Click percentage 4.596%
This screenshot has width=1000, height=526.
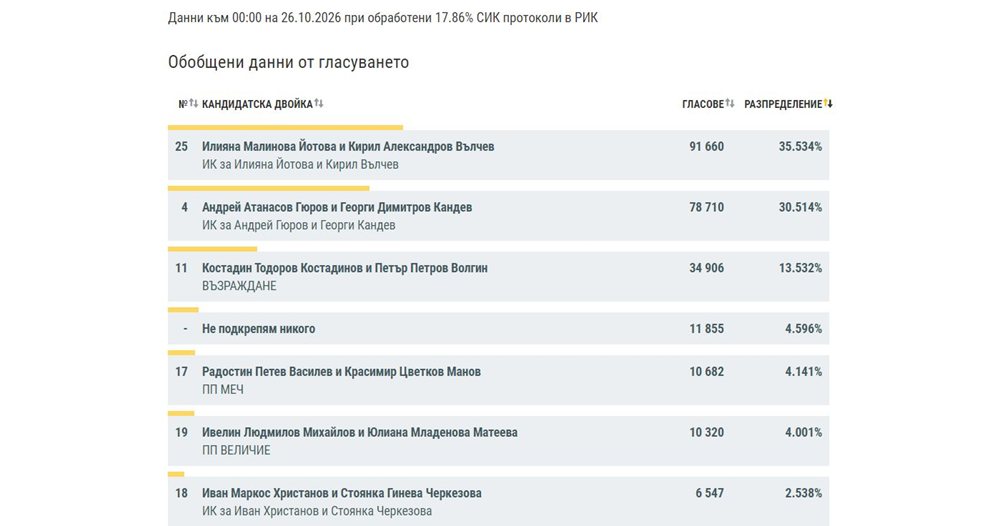point(804,329)
